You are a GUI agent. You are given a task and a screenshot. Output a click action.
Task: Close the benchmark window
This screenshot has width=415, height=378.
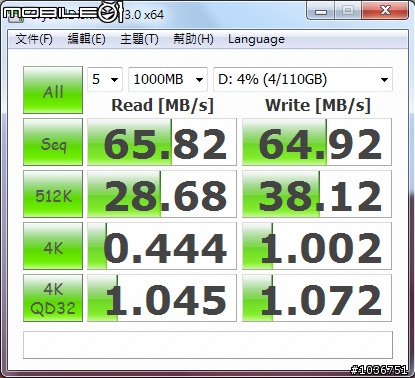tap(385, 11)
